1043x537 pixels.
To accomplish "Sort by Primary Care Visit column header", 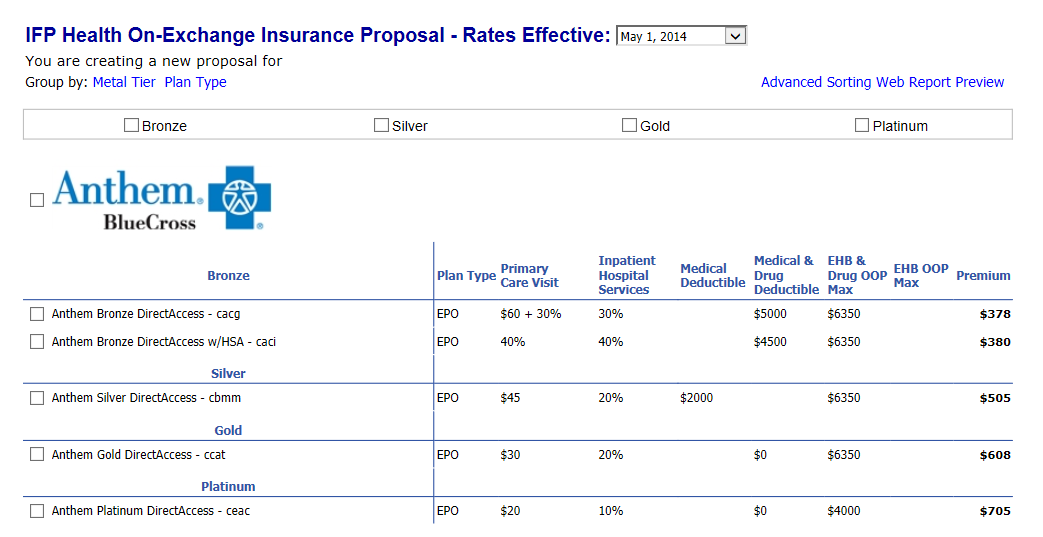I will (x=529, y=275).
